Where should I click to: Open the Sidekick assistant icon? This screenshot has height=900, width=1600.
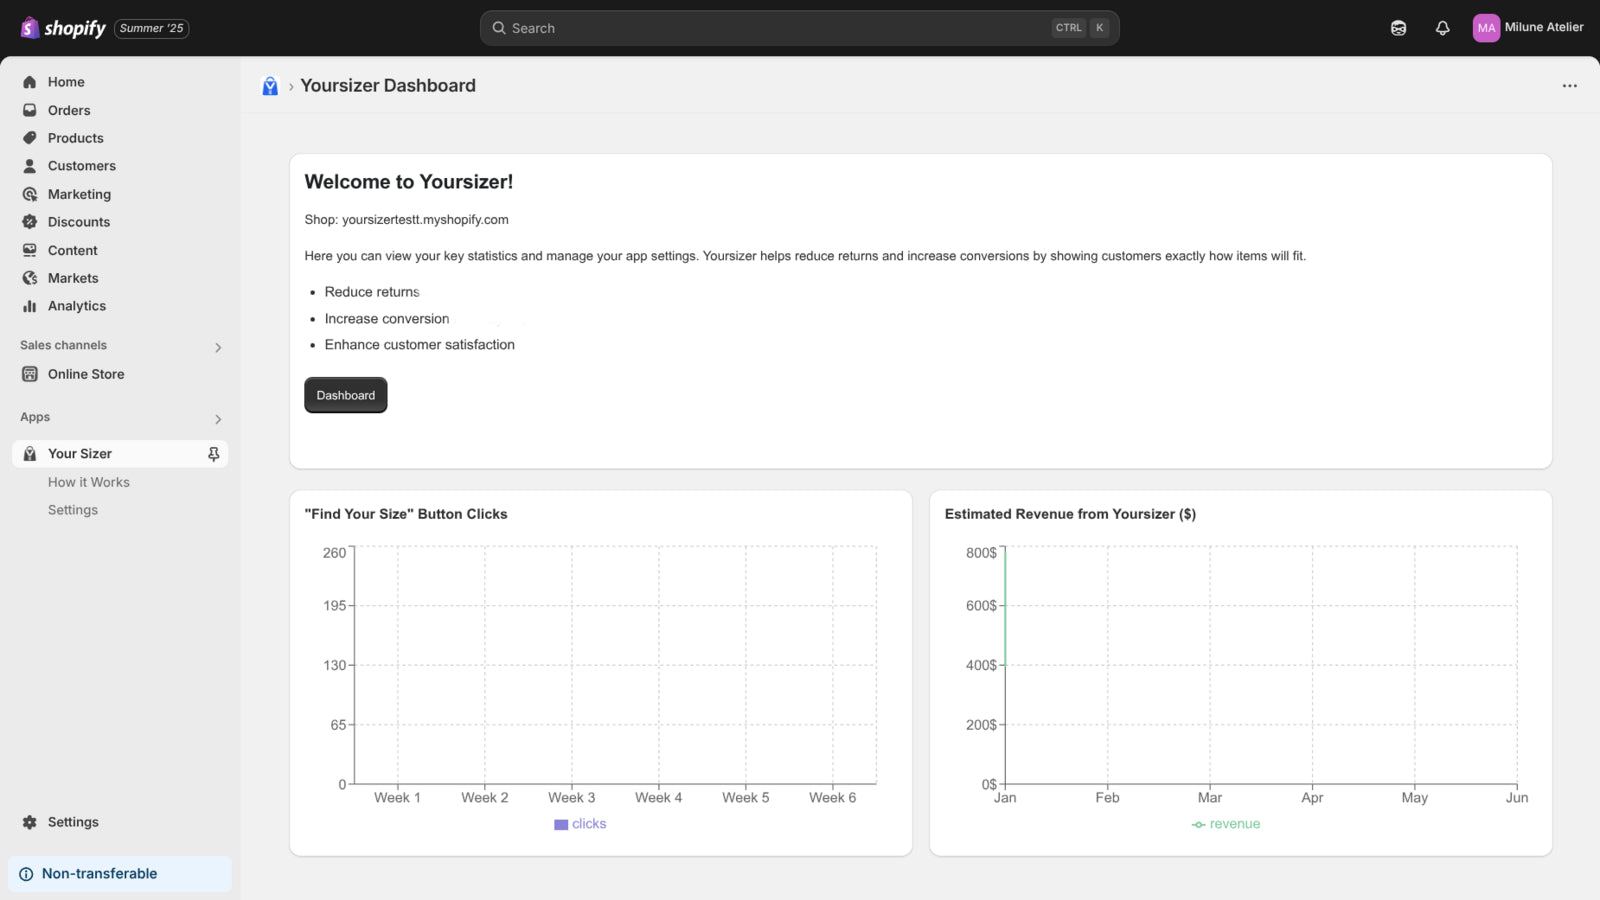[x=1398, y=28]
